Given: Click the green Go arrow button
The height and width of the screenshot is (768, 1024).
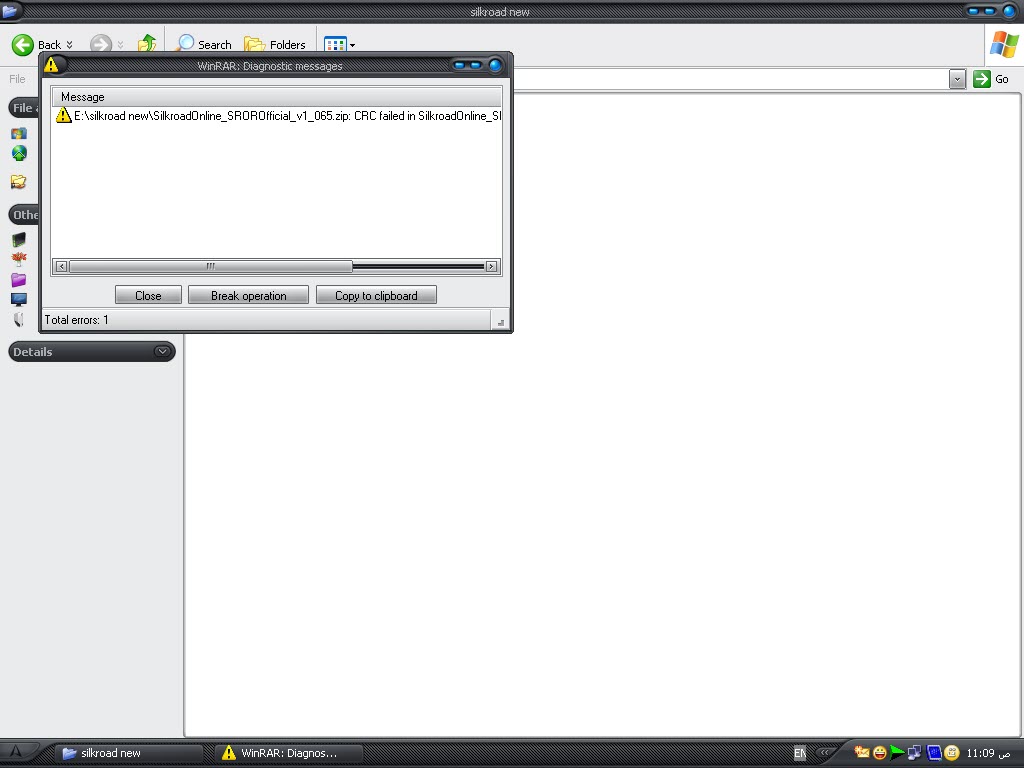Looking at the screenshot, I should tap(982, 79).
